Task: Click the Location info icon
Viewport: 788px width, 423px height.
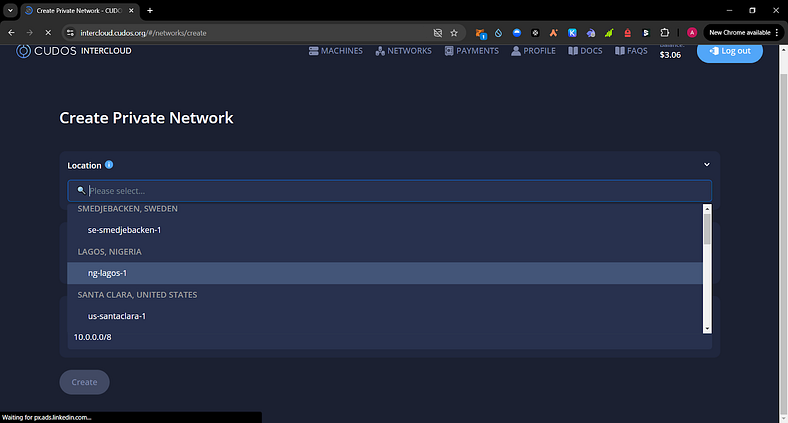Action: click(109, 165)
